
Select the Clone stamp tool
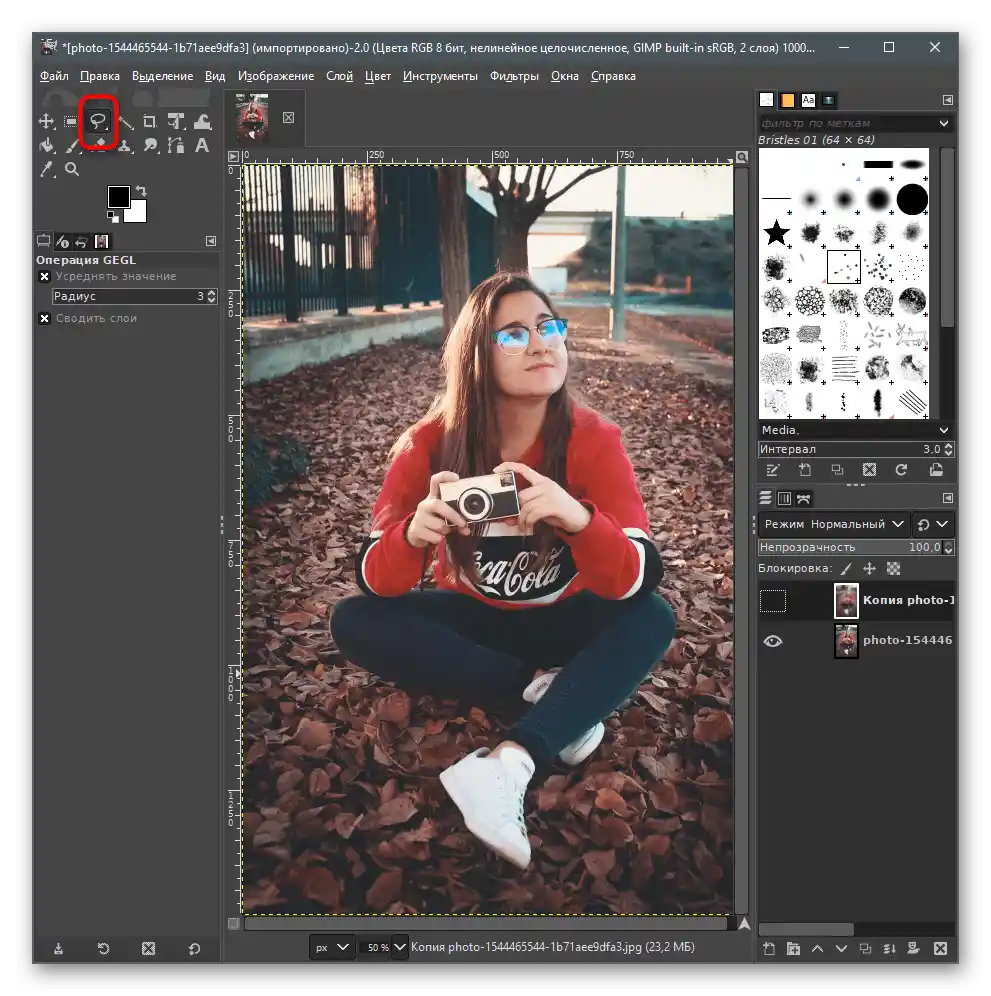125,146
